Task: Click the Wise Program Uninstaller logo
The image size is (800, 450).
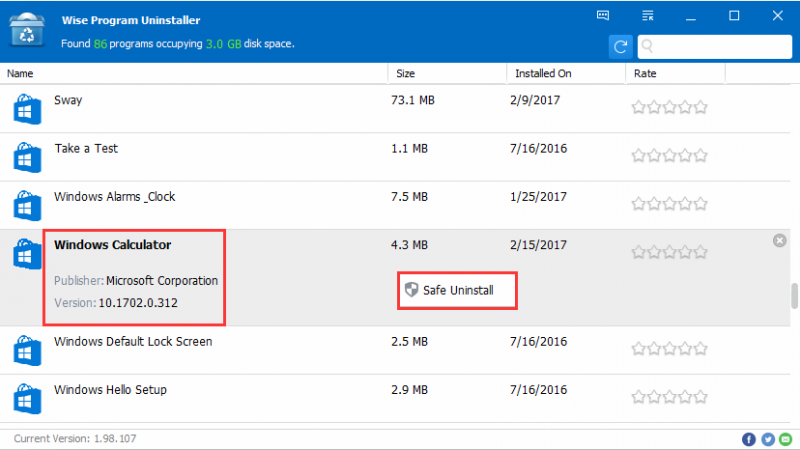Action: 27,31
